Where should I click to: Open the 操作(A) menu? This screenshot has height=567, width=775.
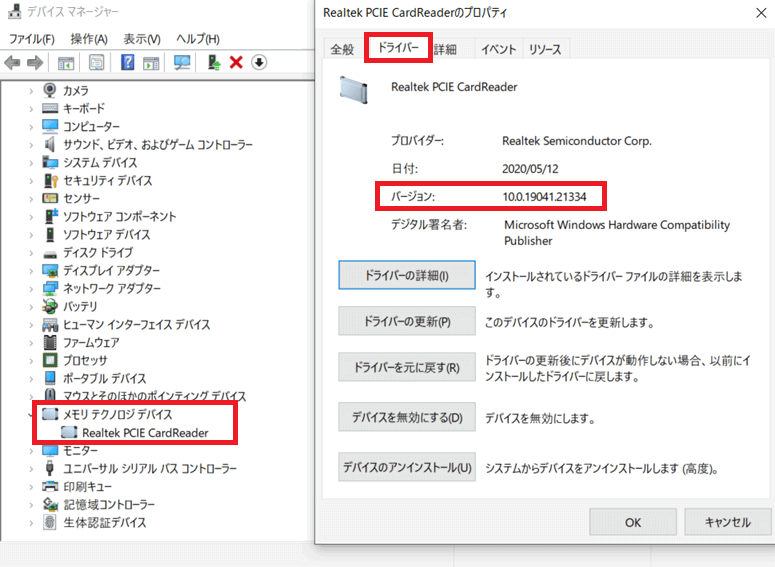click(x=89, y=39)
